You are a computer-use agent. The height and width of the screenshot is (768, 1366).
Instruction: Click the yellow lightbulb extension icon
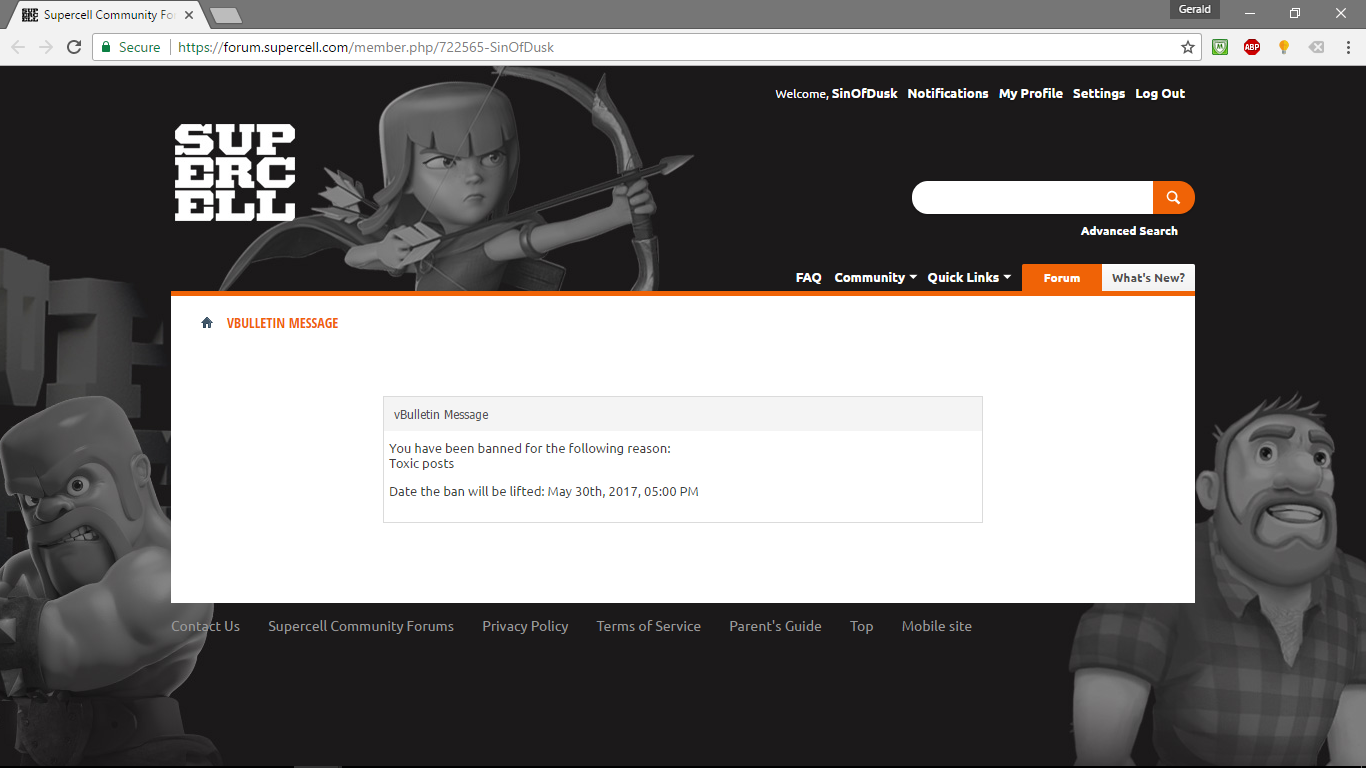tap(1284, 47)
